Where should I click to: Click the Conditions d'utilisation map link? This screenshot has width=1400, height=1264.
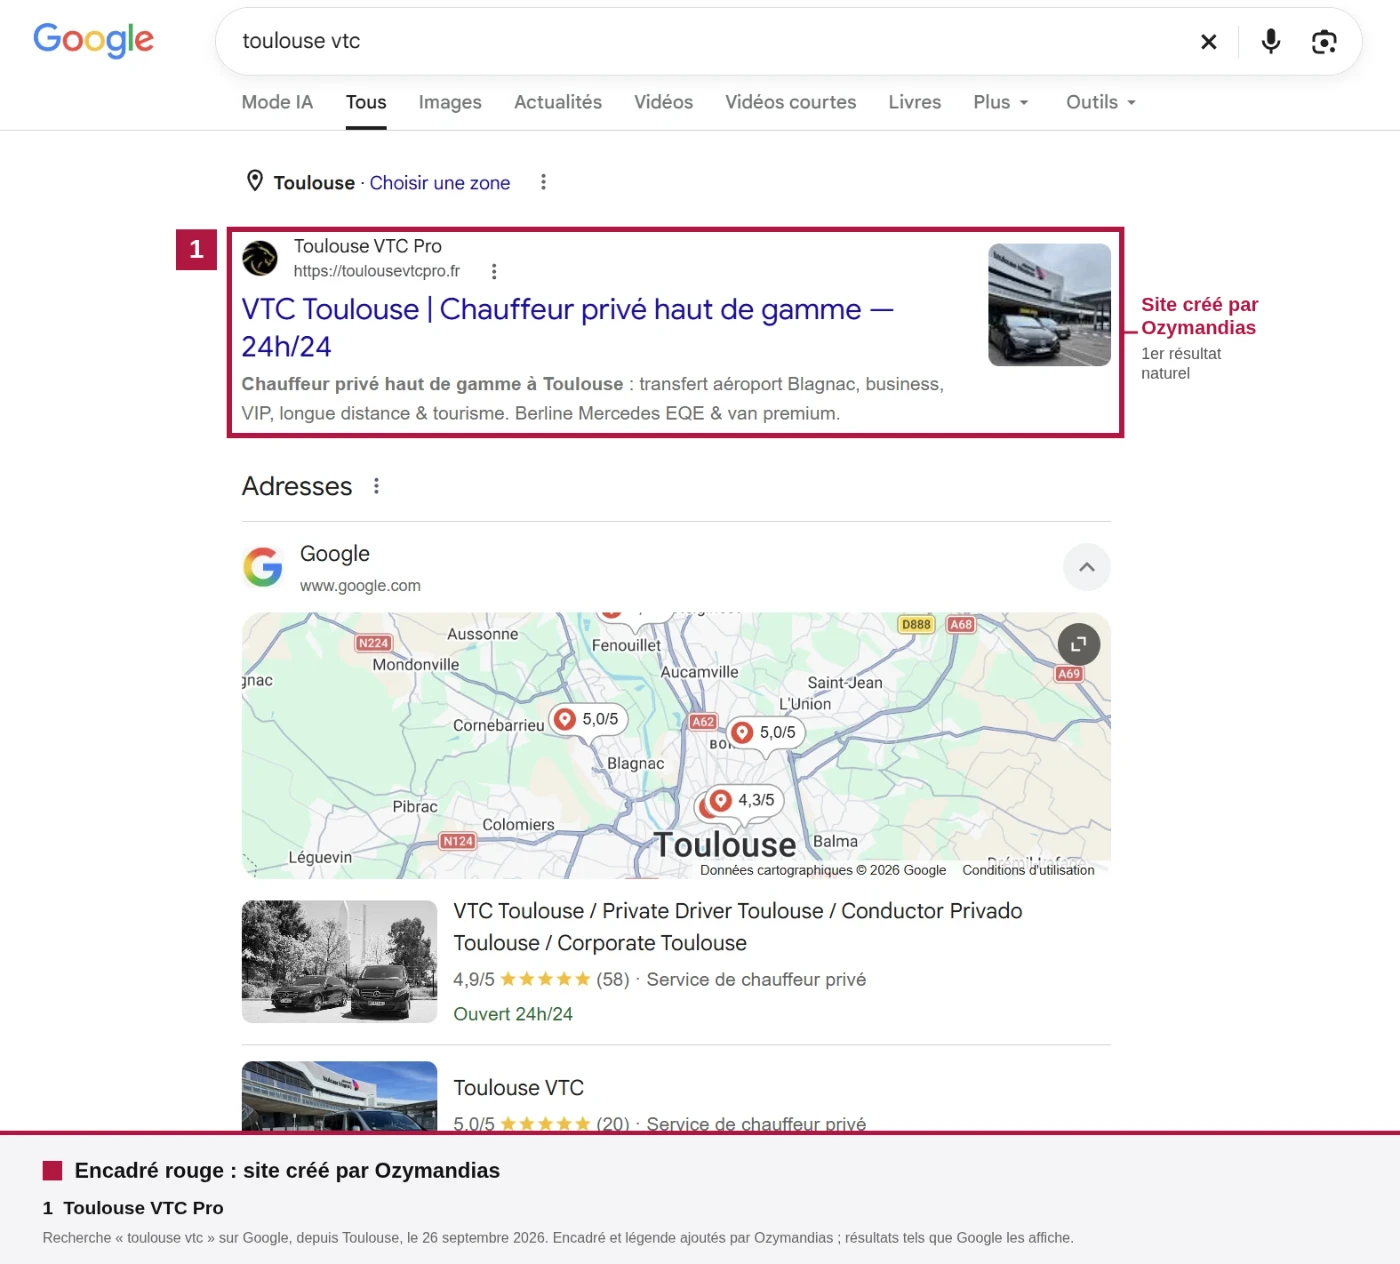coord(1028,870)
